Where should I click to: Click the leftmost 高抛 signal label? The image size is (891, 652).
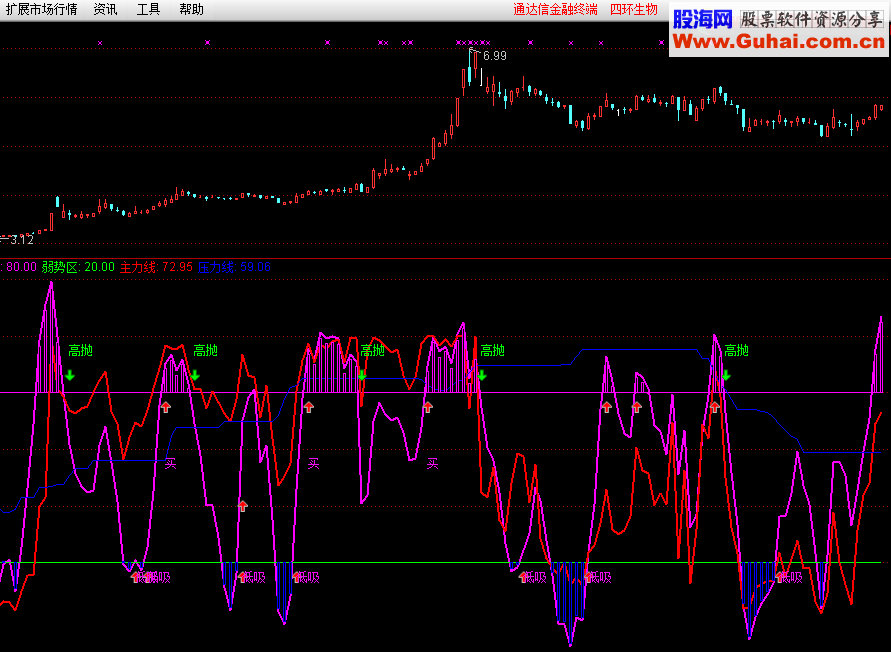coord(80,351)
